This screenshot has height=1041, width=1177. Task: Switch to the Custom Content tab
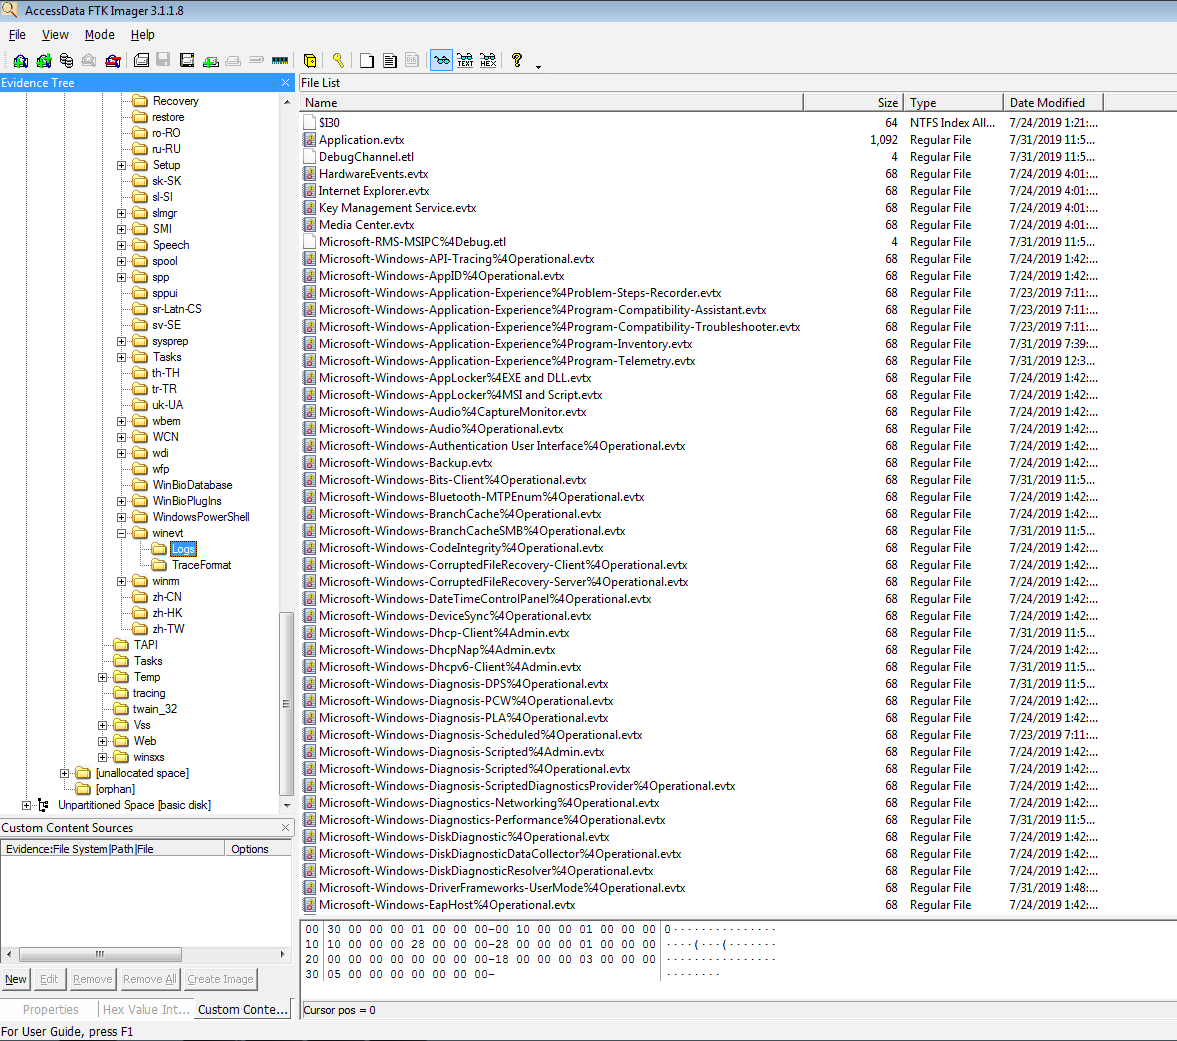[x=242, y=1009]
